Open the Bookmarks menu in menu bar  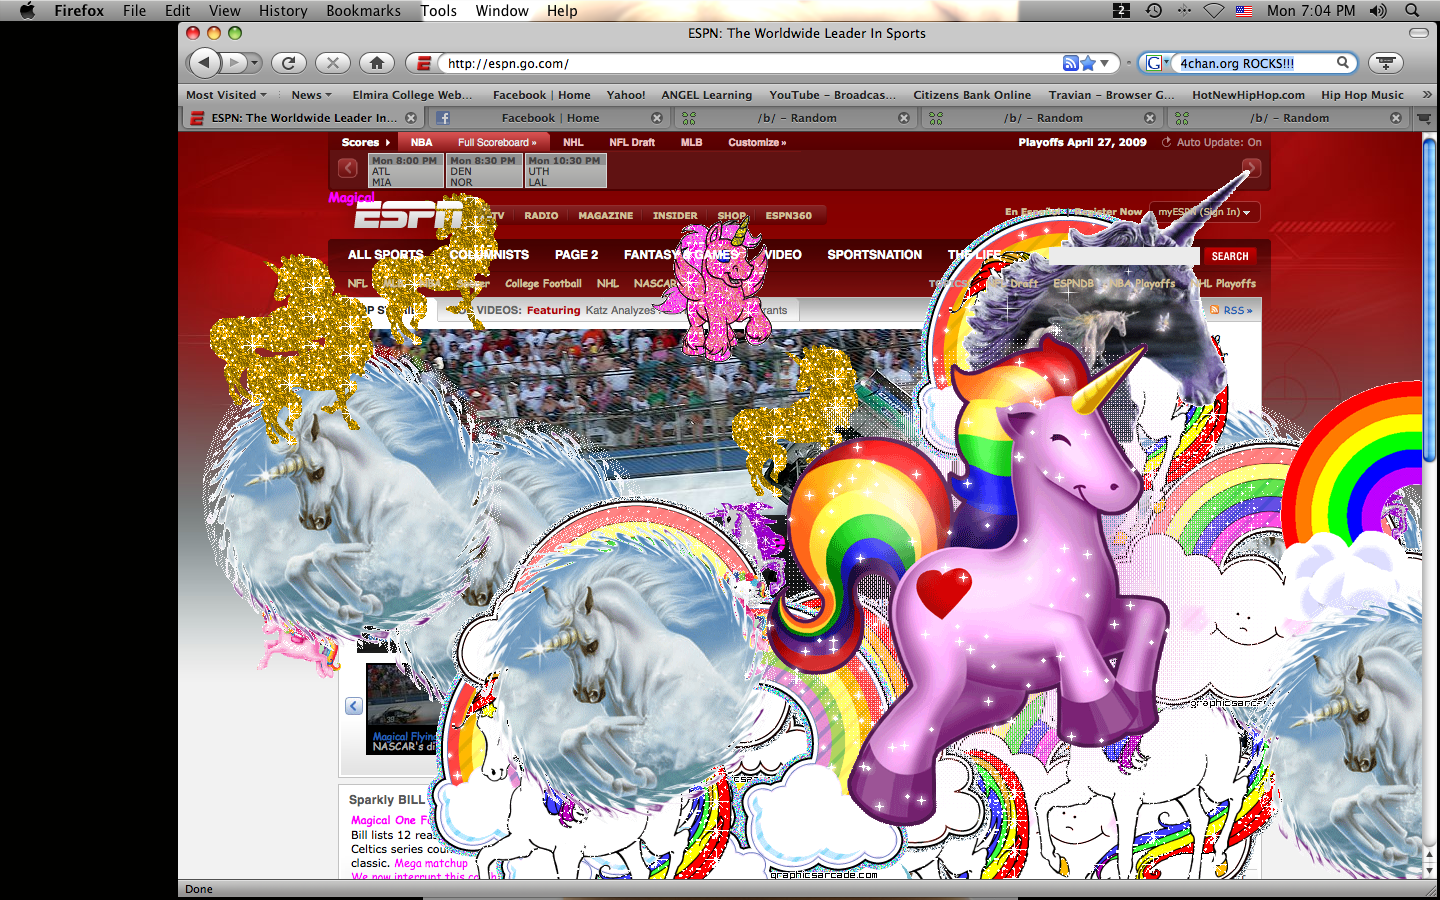pyautogui.click(x=363, y=11)
